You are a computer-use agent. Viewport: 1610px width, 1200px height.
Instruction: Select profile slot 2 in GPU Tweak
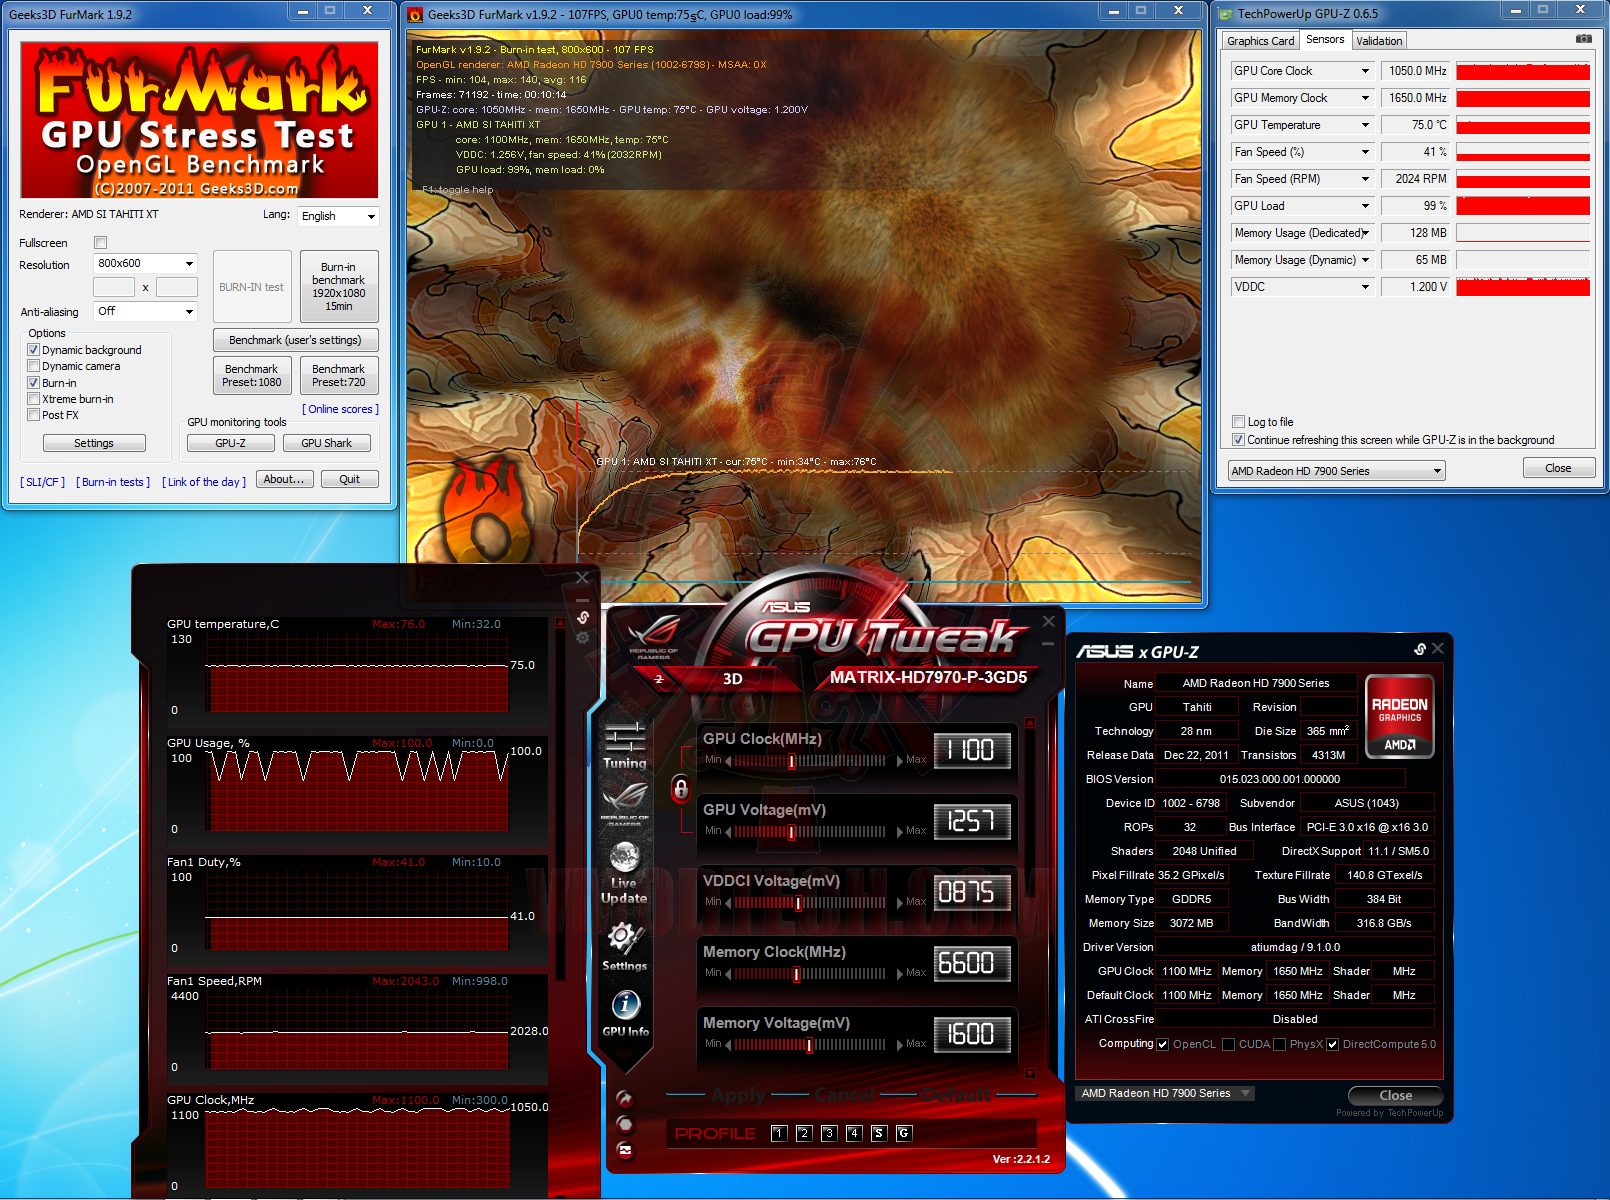[x=804, y=1133]
